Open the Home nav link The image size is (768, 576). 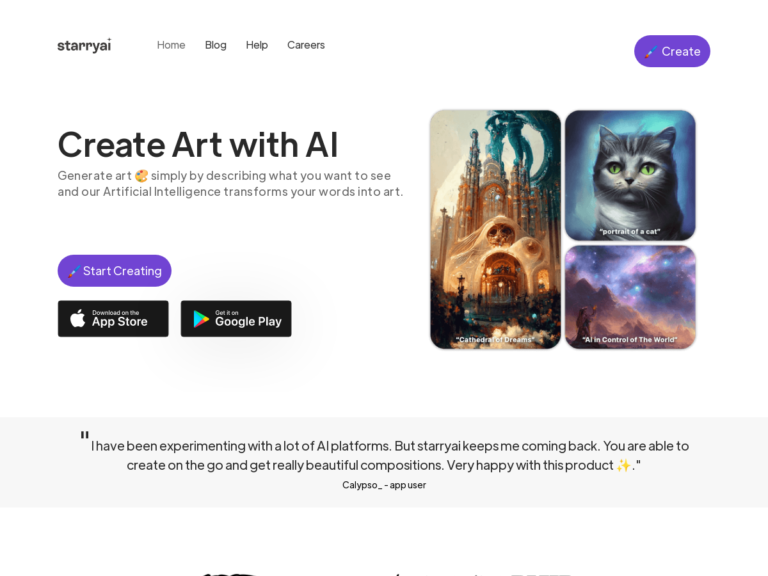(171, 45)
